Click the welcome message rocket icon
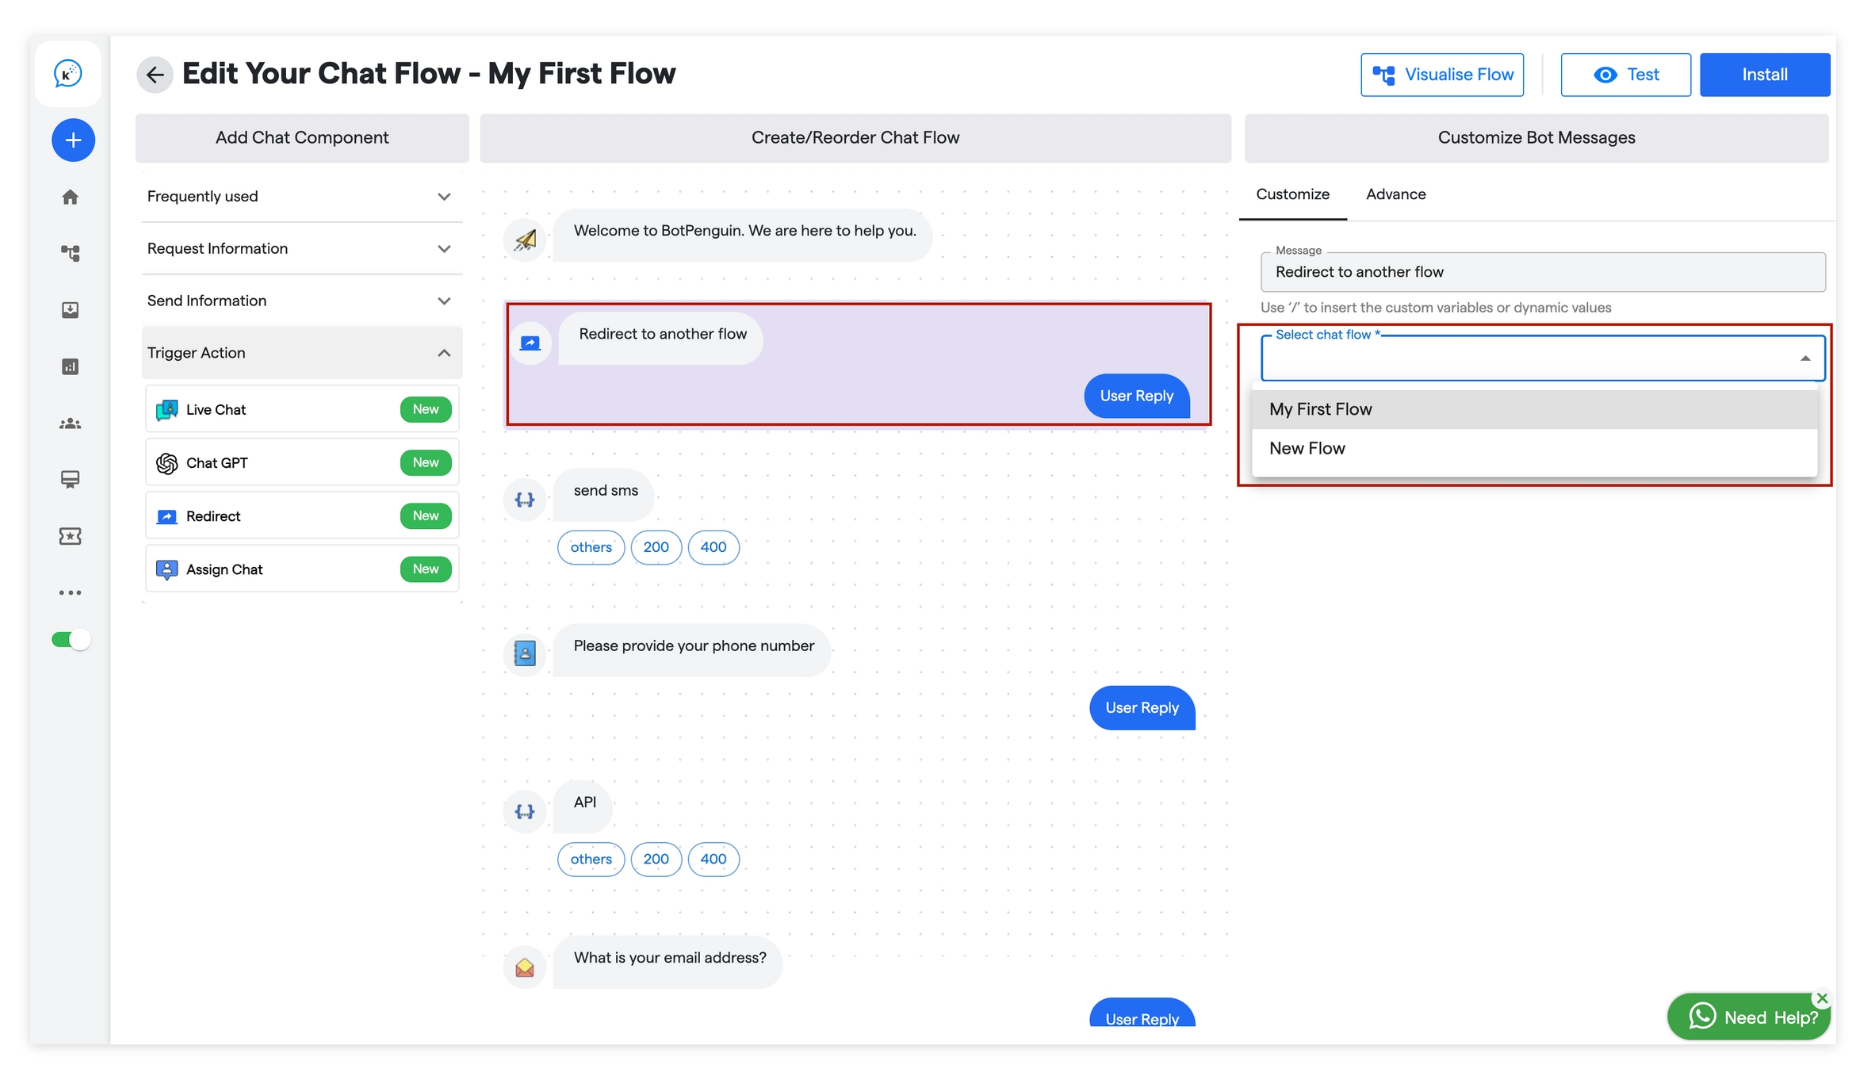This screenshot has width=1866, height=1080. [x=525, y=240]
